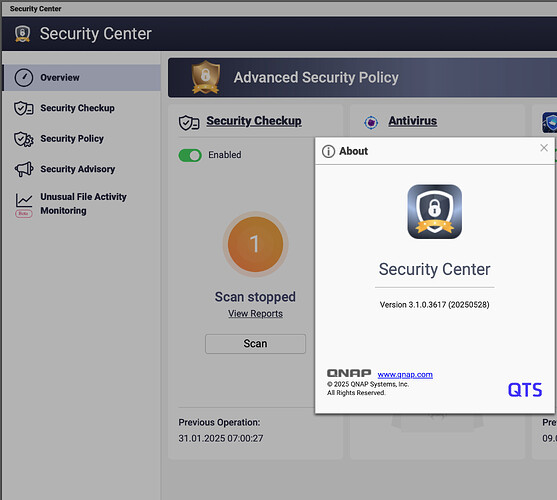The image size is (557, 500).
Task: Click the Enabled label next to the switch
Action: tap(225, 155)
